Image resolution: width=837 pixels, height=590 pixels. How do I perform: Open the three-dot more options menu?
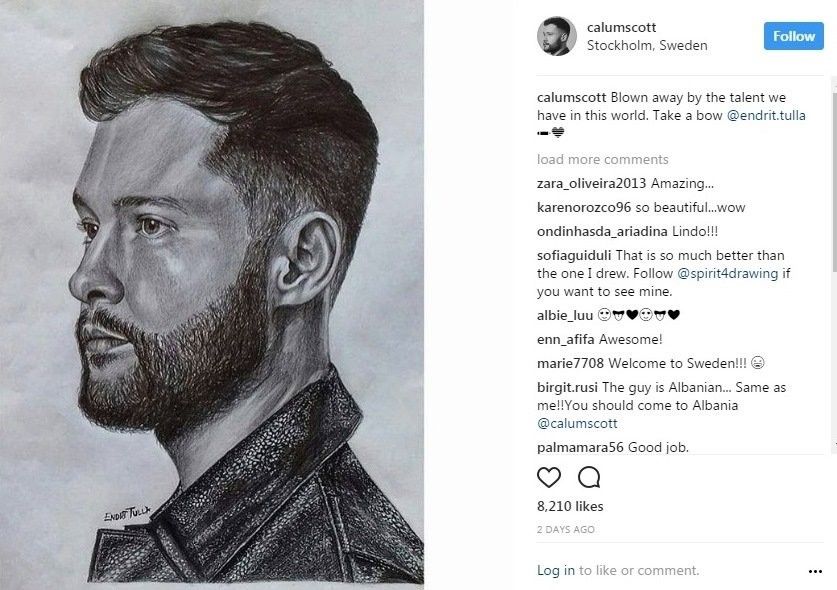tap(815, 571)
